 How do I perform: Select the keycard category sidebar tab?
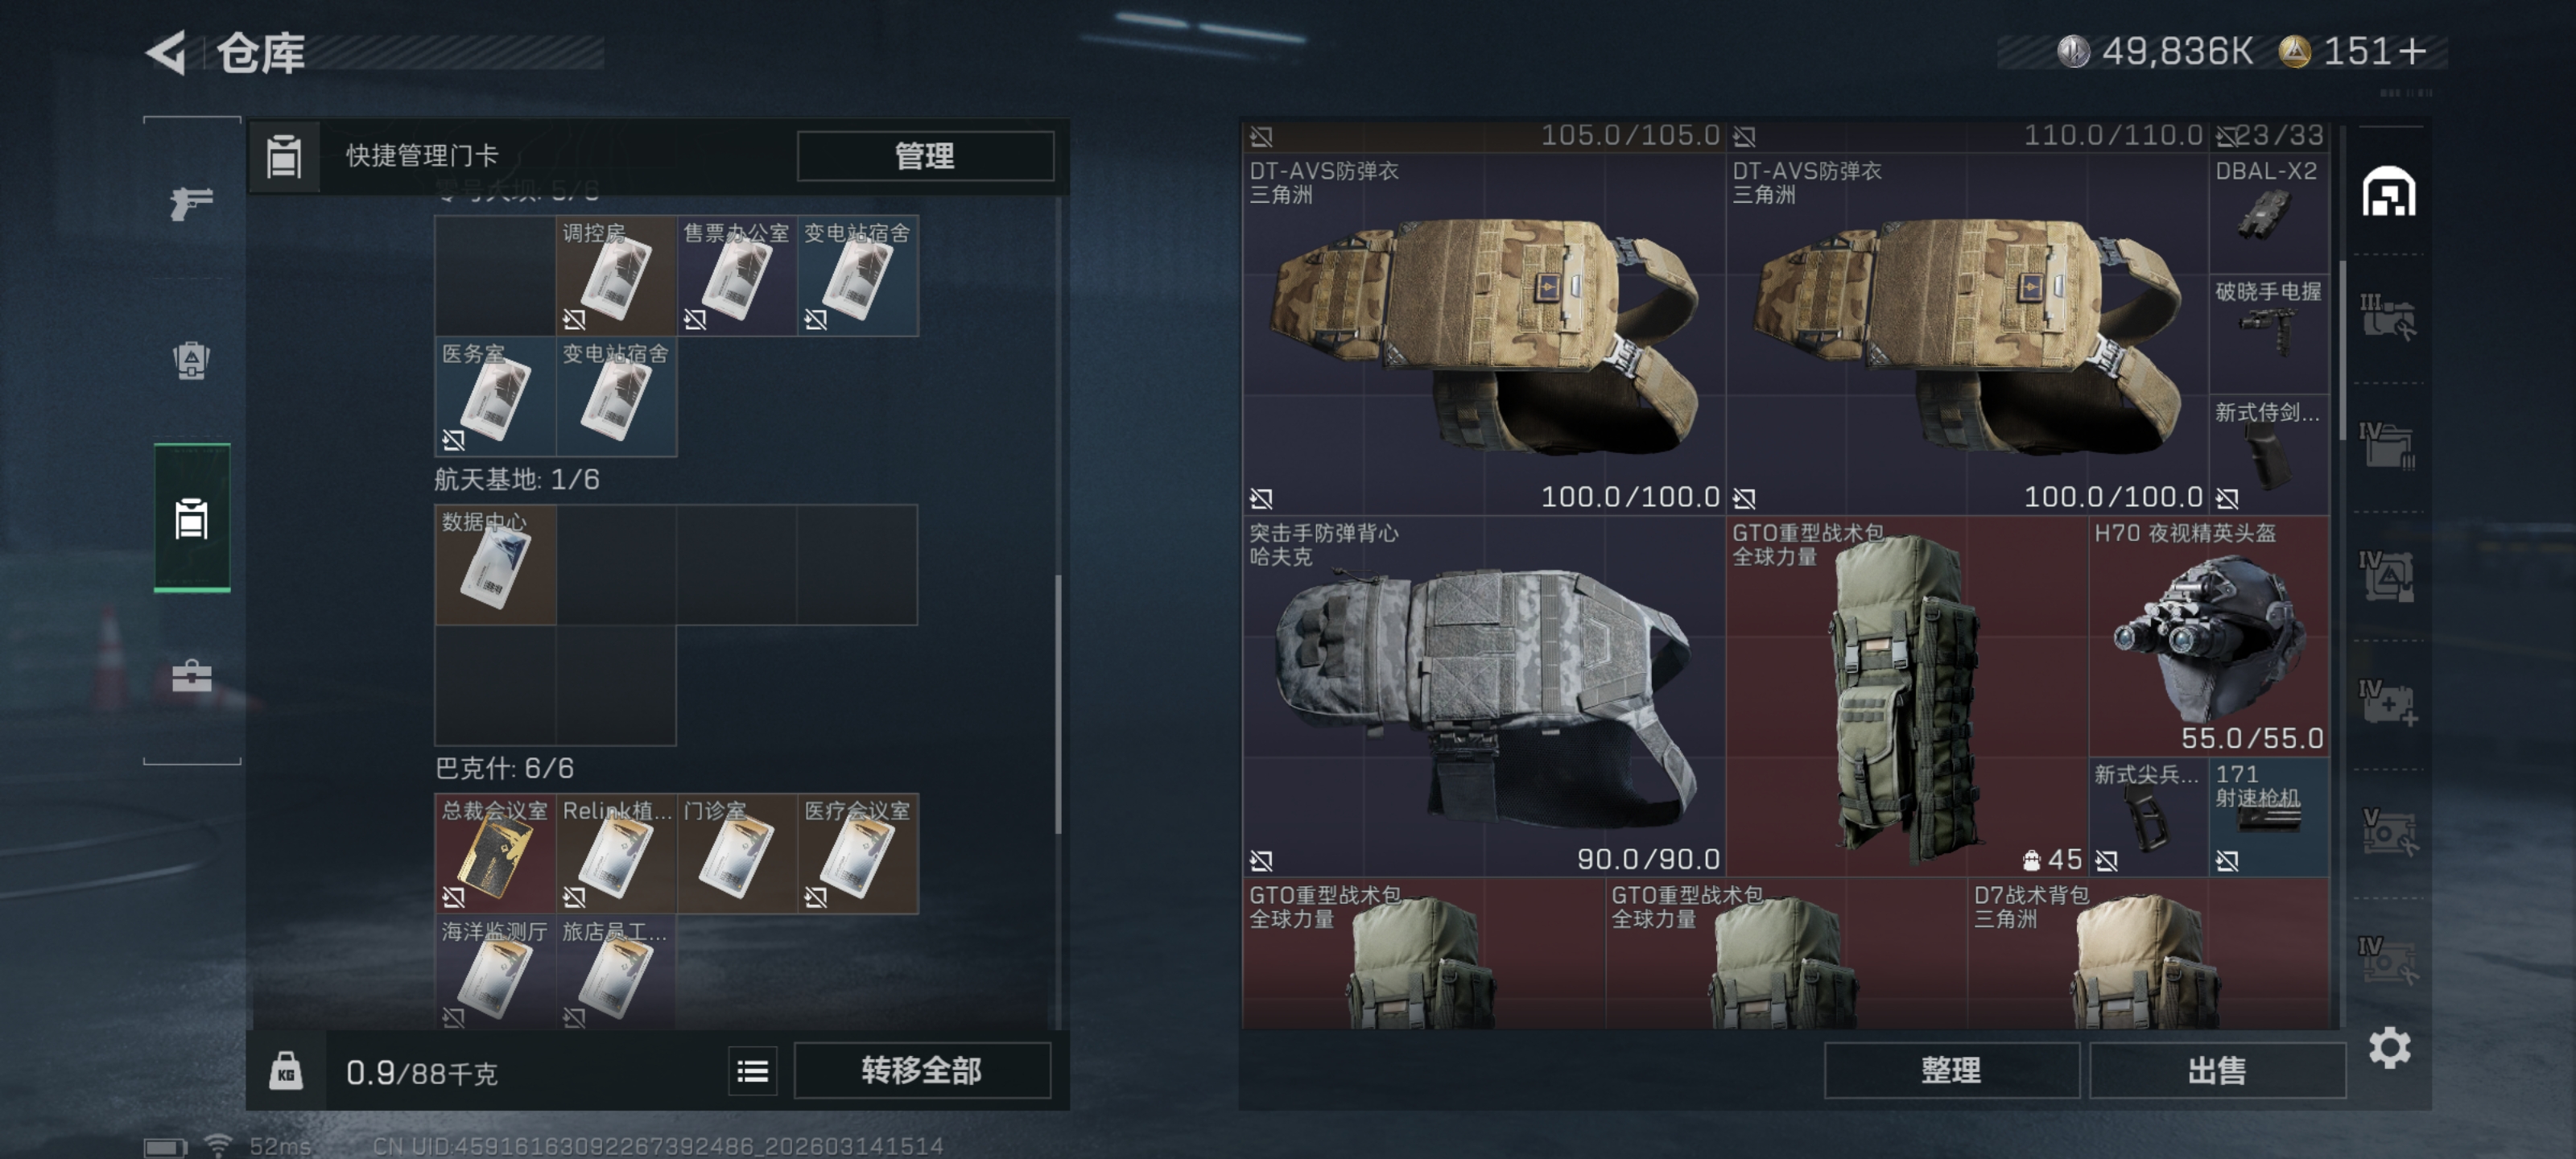tap(191, 518)
